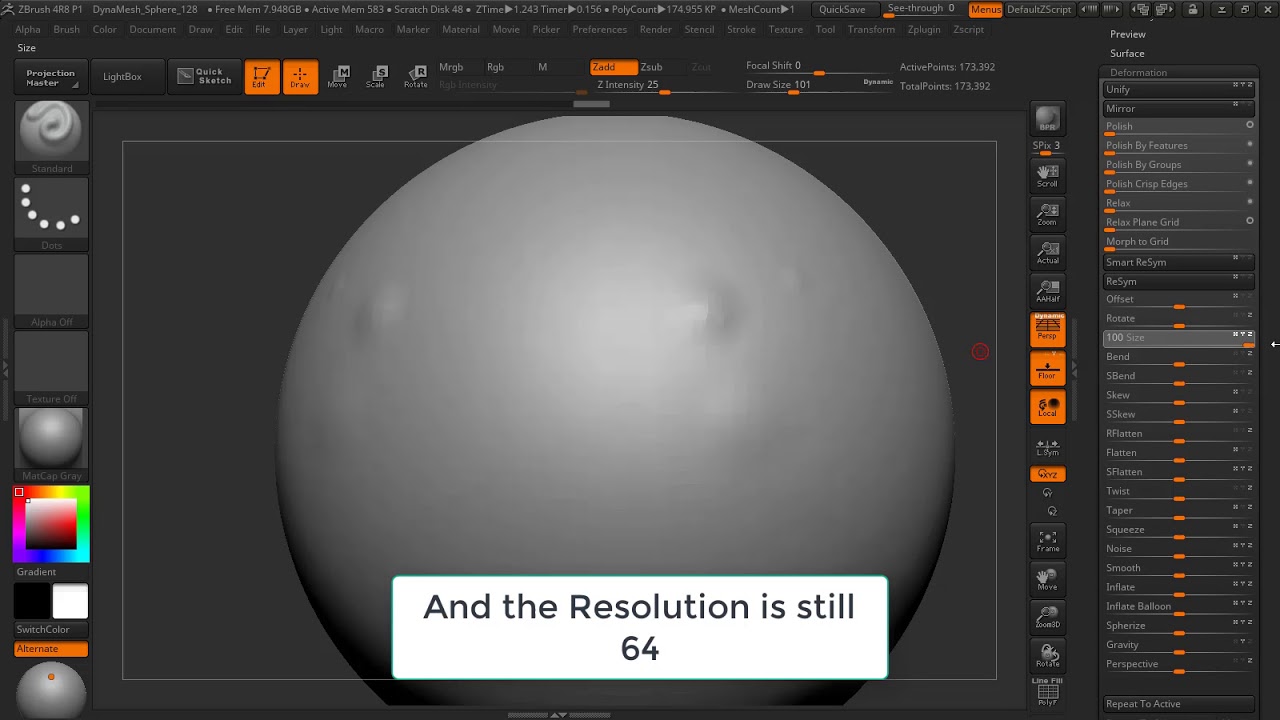Select the white main color swatch
The height and width of the screenshot is (720, 1280).
coord(70,601)
